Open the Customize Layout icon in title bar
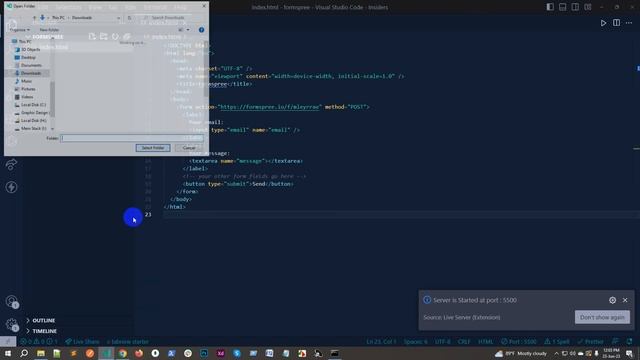Viewport: 640px width, 360px height. pos(588,7)
